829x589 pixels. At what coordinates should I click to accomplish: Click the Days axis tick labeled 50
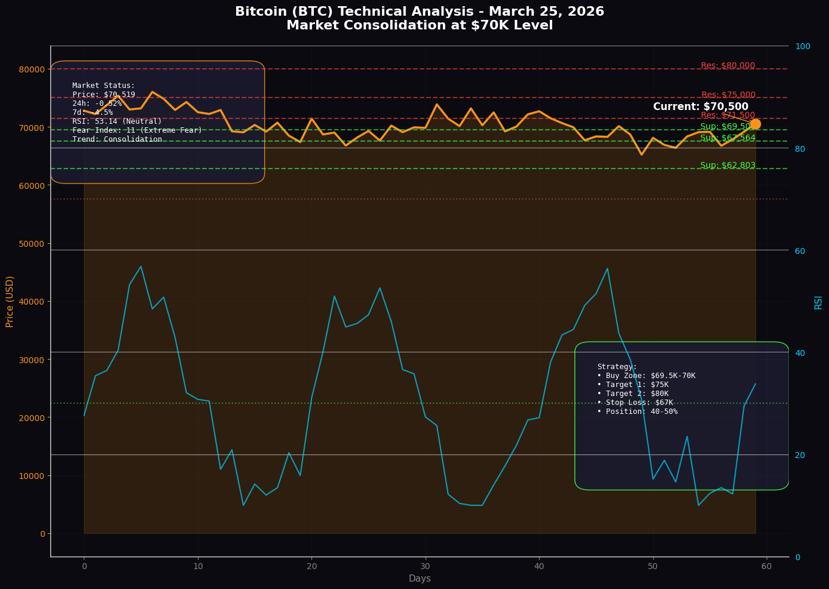pyautogui.click(x=653, y=566)
